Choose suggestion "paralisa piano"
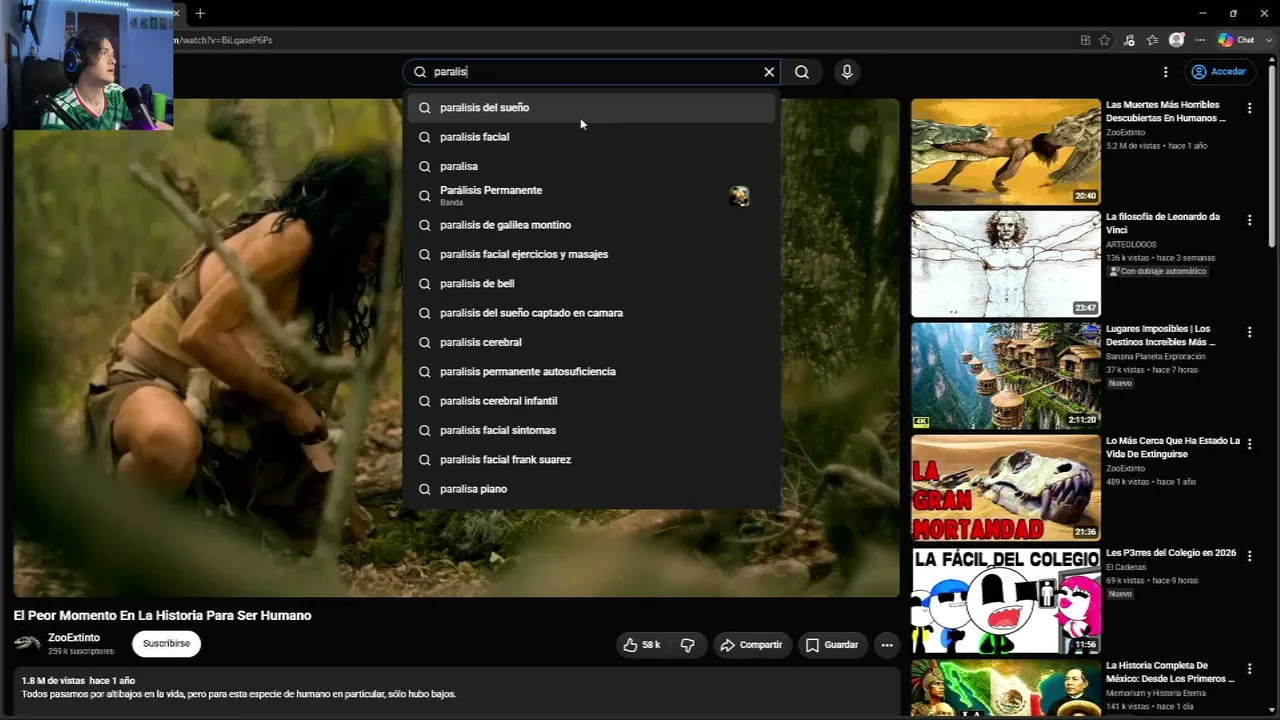The height and width of the screenshot is (720, 1280). point(591,489)
